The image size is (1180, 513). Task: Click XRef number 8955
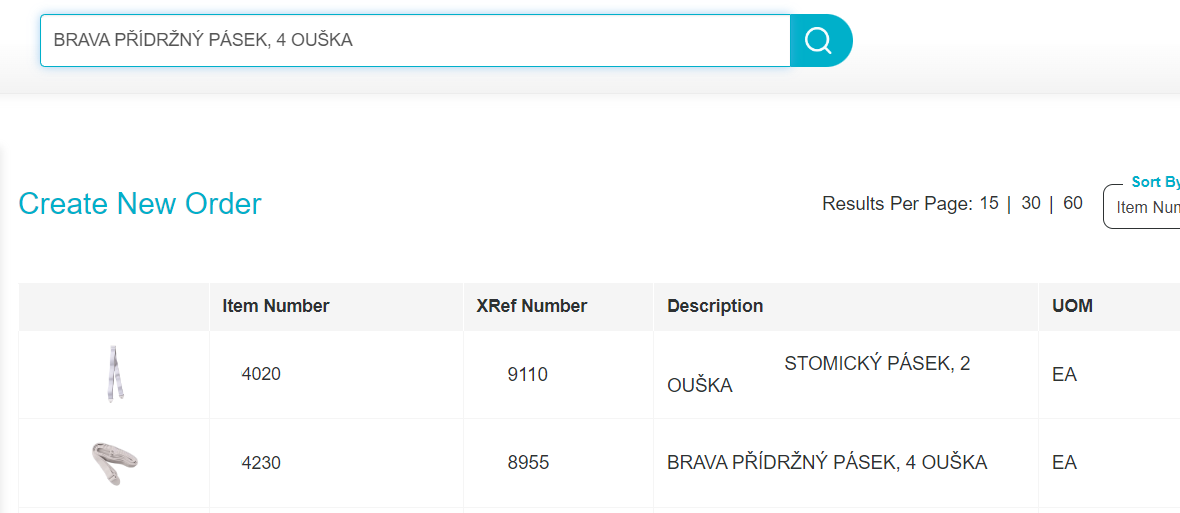528,463
